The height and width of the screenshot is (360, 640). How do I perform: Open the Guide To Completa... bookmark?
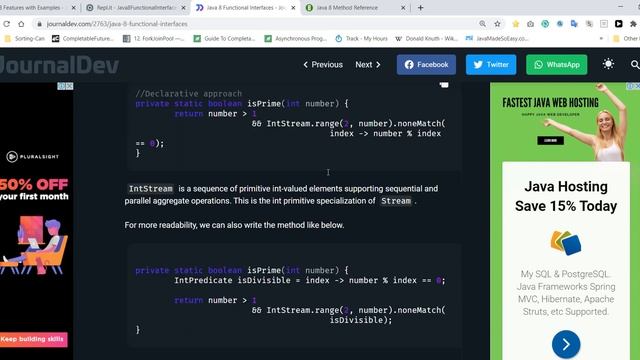[224, 38]
